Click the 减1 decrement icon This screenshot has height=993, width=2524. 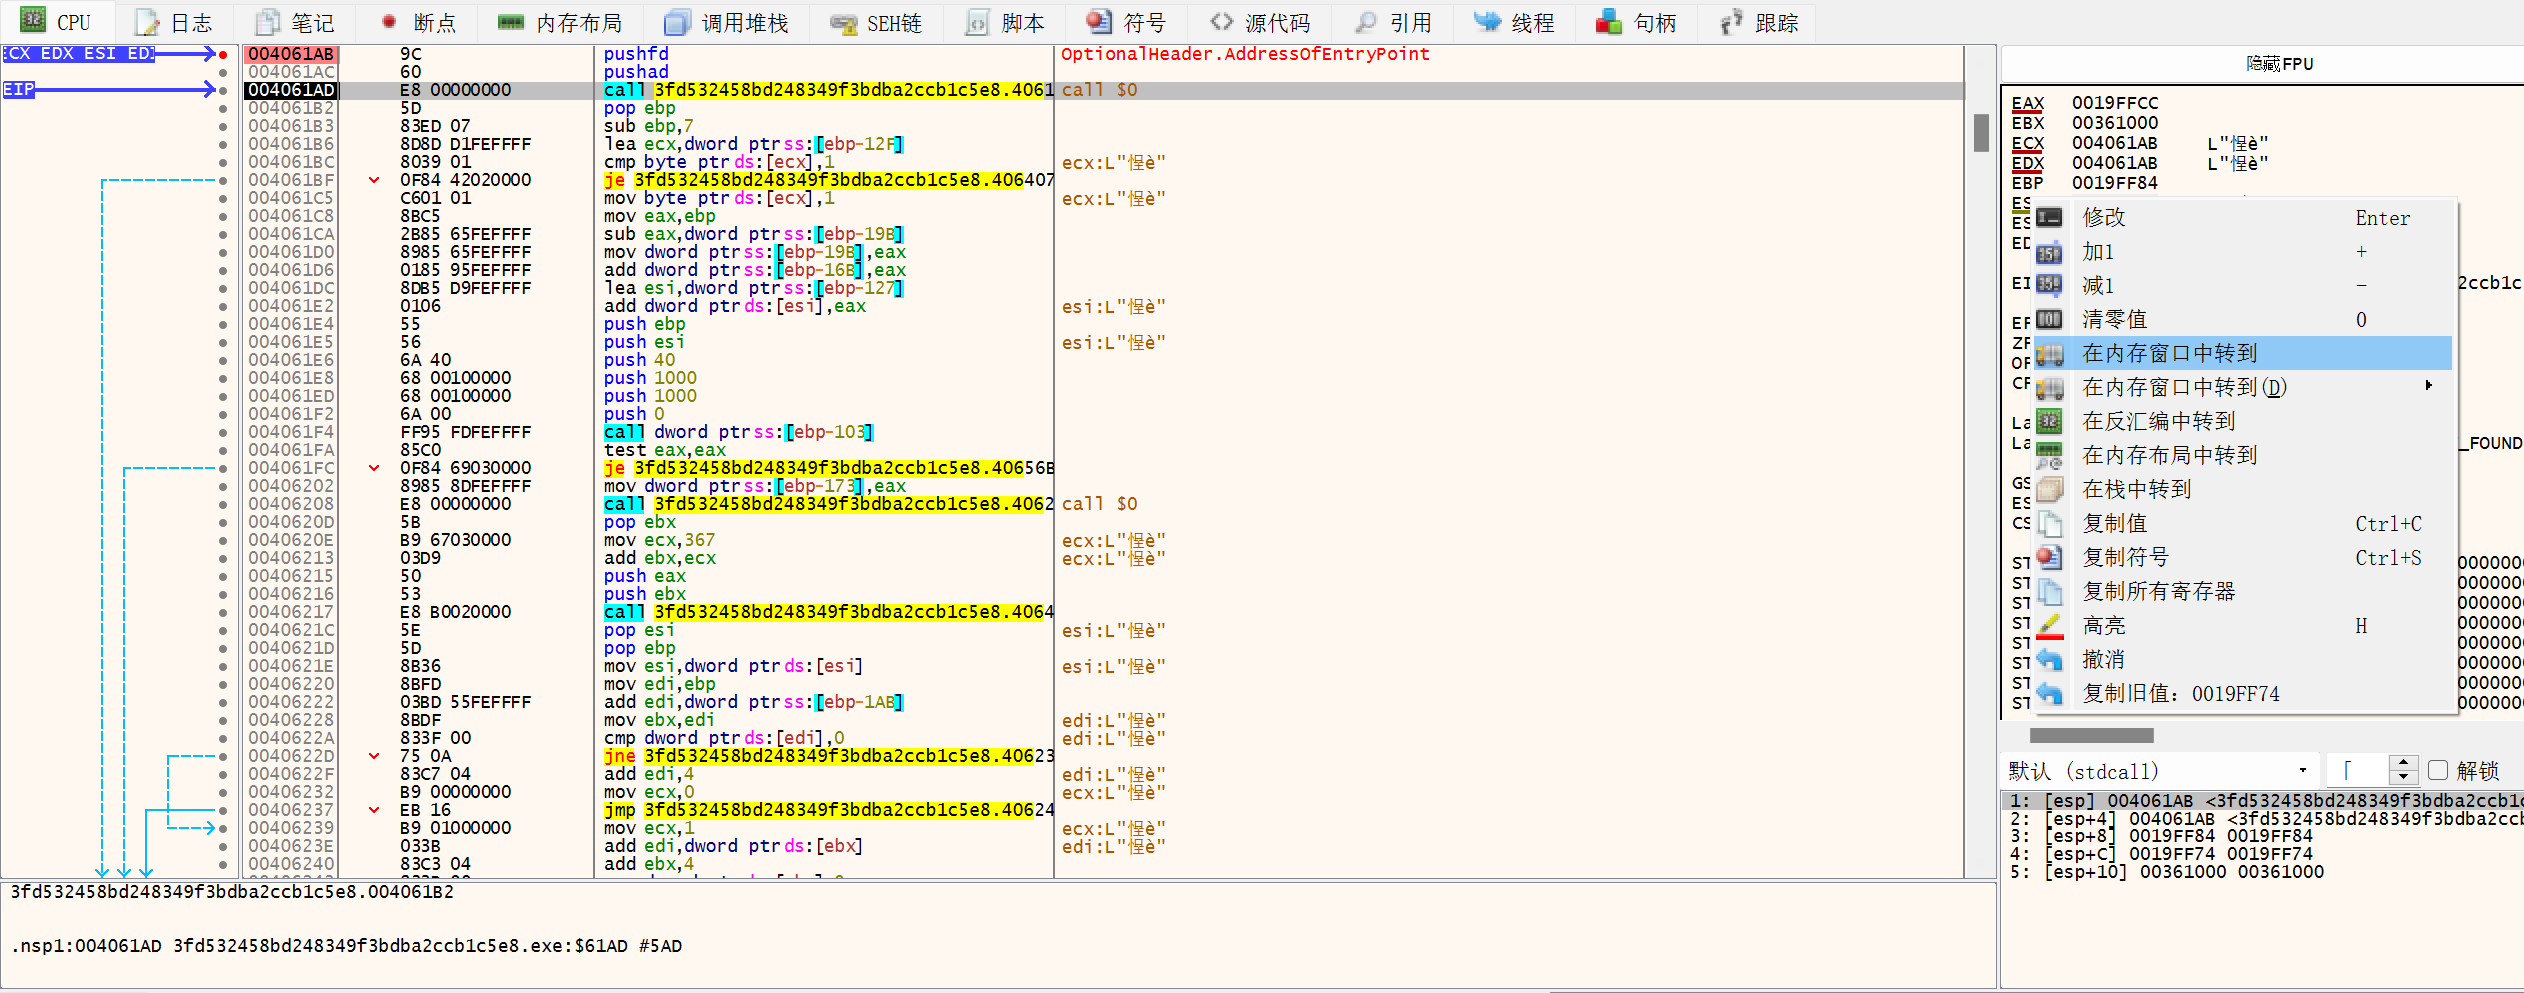2049,285
